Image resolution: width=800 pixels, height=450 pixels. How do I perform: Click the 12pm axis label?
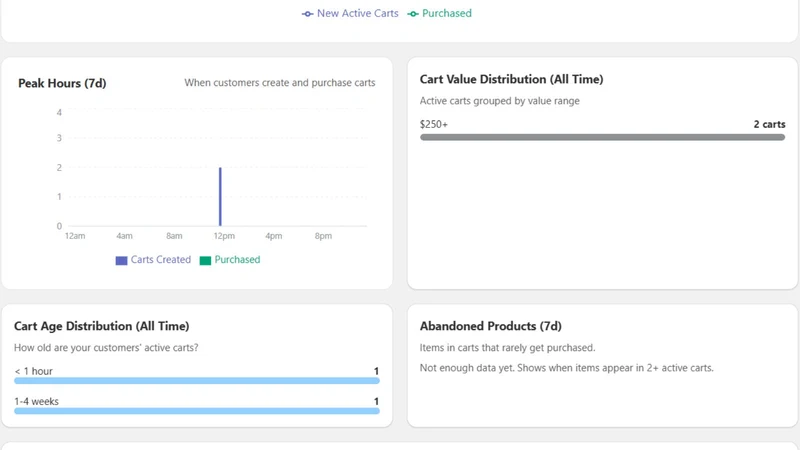(224, 236)
